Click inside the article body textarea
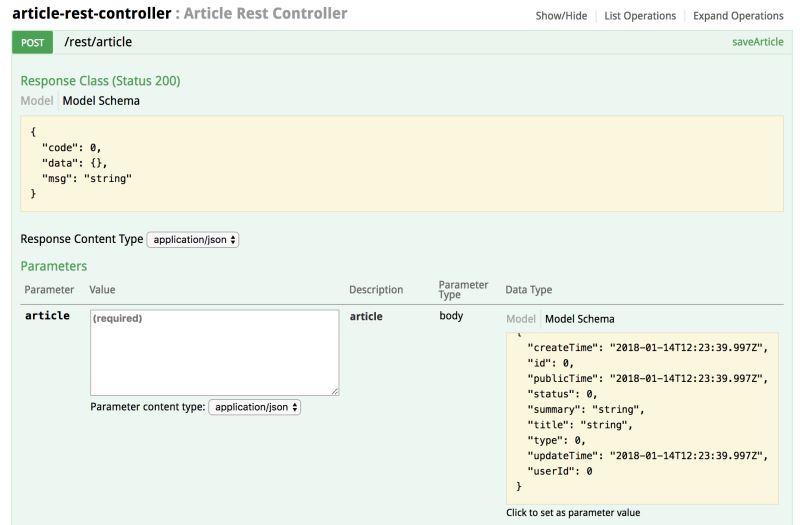Screen dimensions: 800x525 pyautogui.click(x=215, y=352)
